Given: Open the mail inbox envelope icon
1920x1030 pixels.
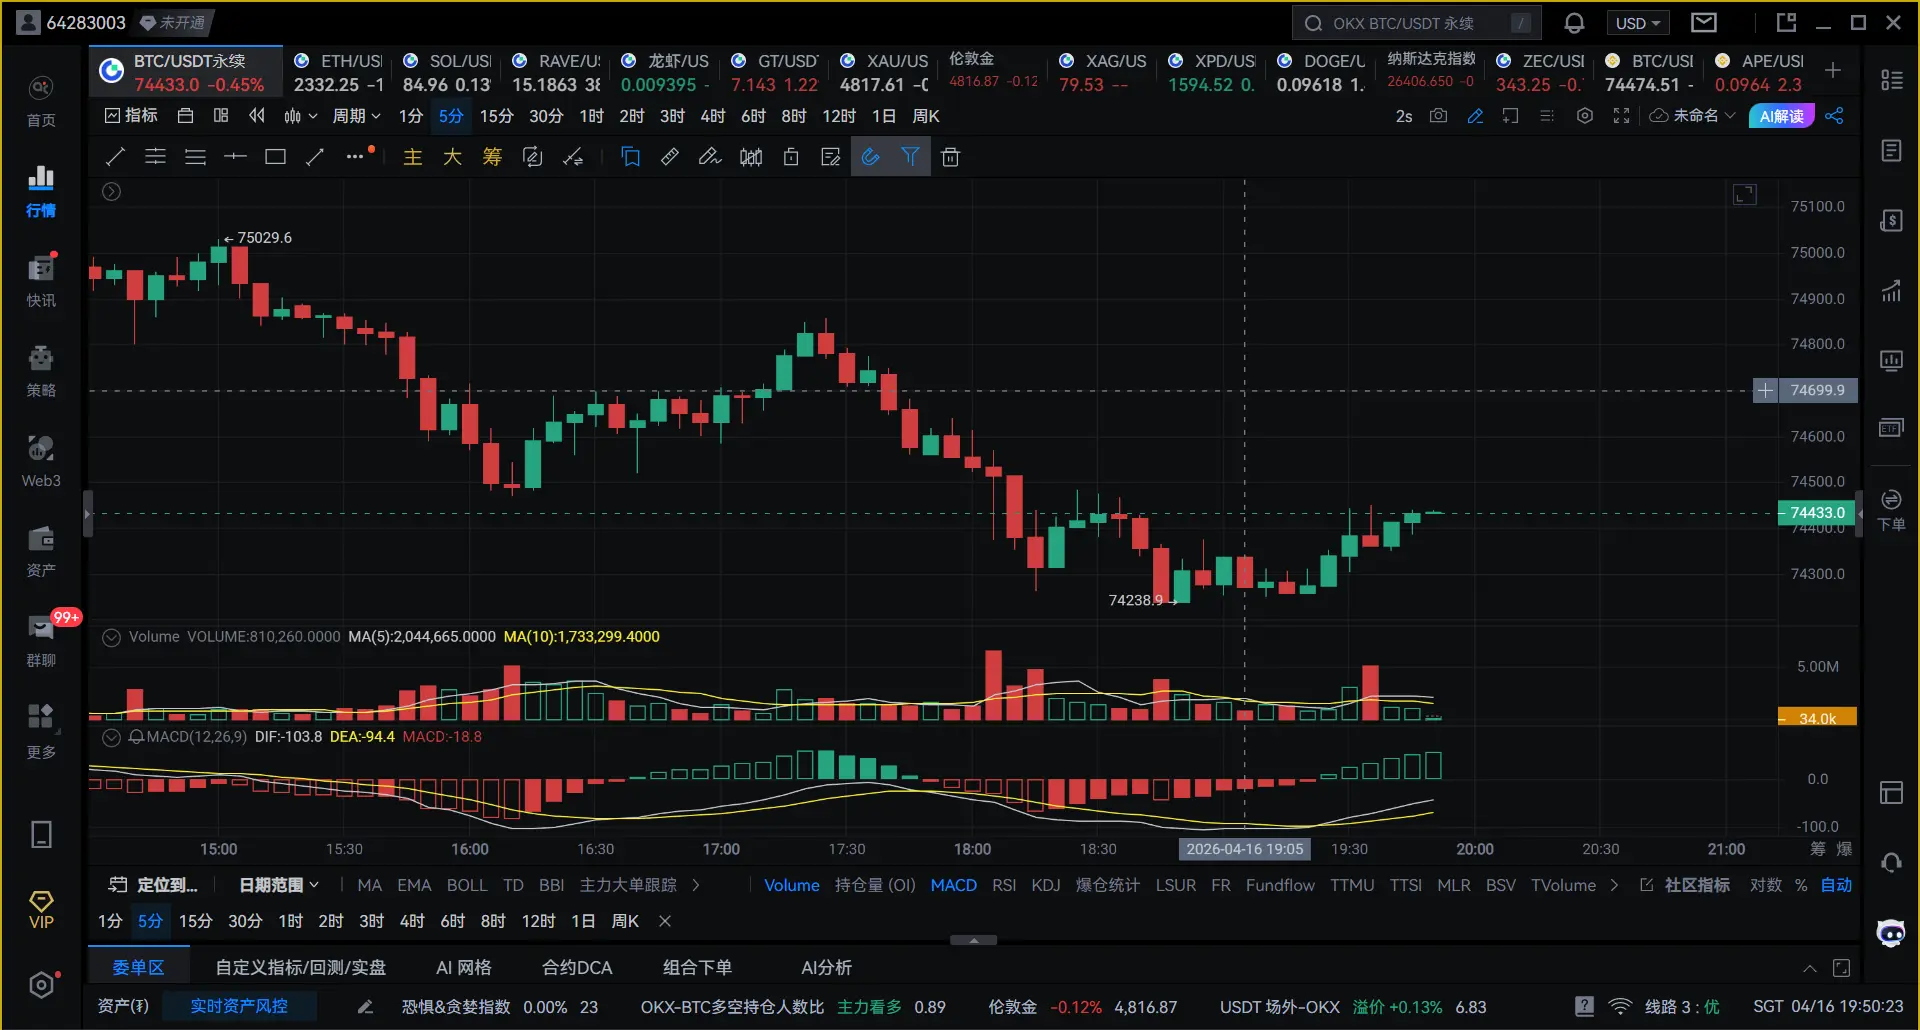Looking at the screenshot, I should click(1704, 22).
